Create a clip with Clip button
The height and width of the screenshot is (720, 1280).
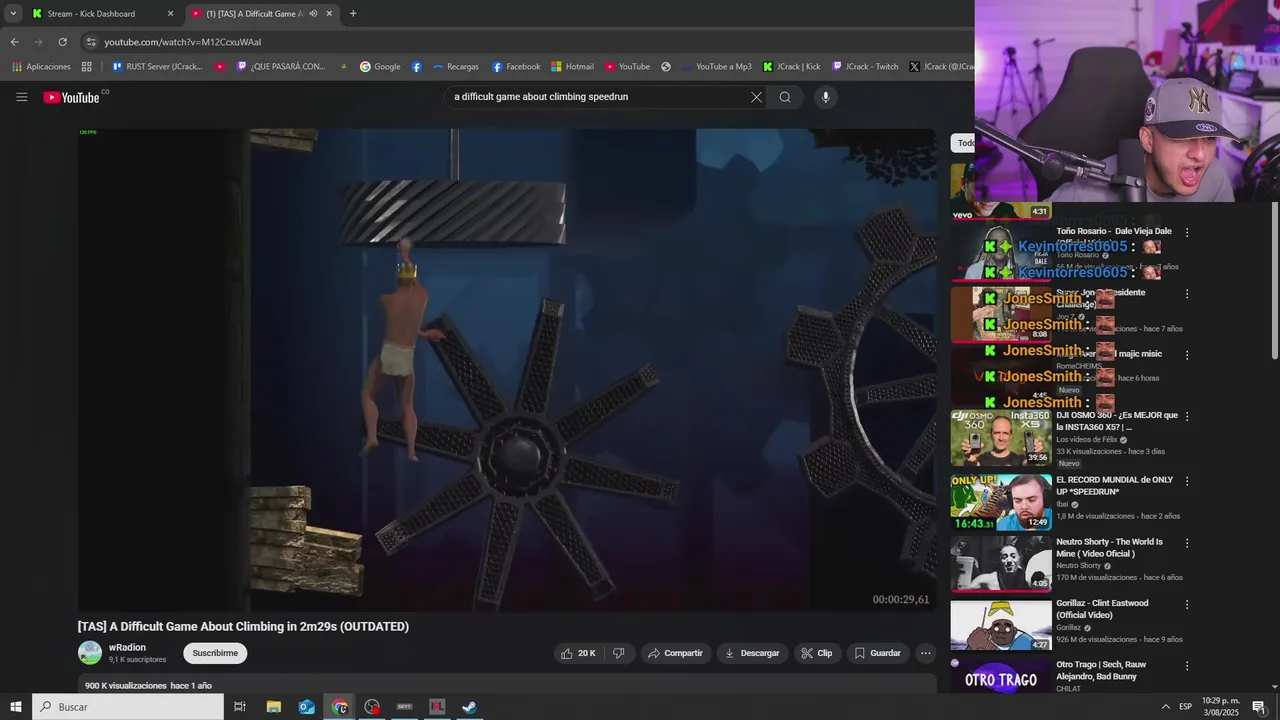[x=817, y=653]
